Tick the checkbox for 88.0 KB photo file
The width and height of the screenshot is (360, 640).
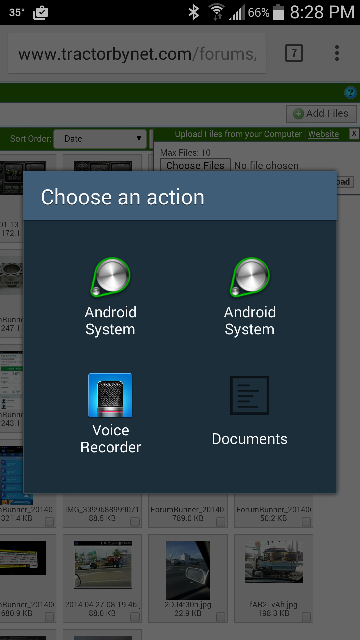click(x=135, y=616)
